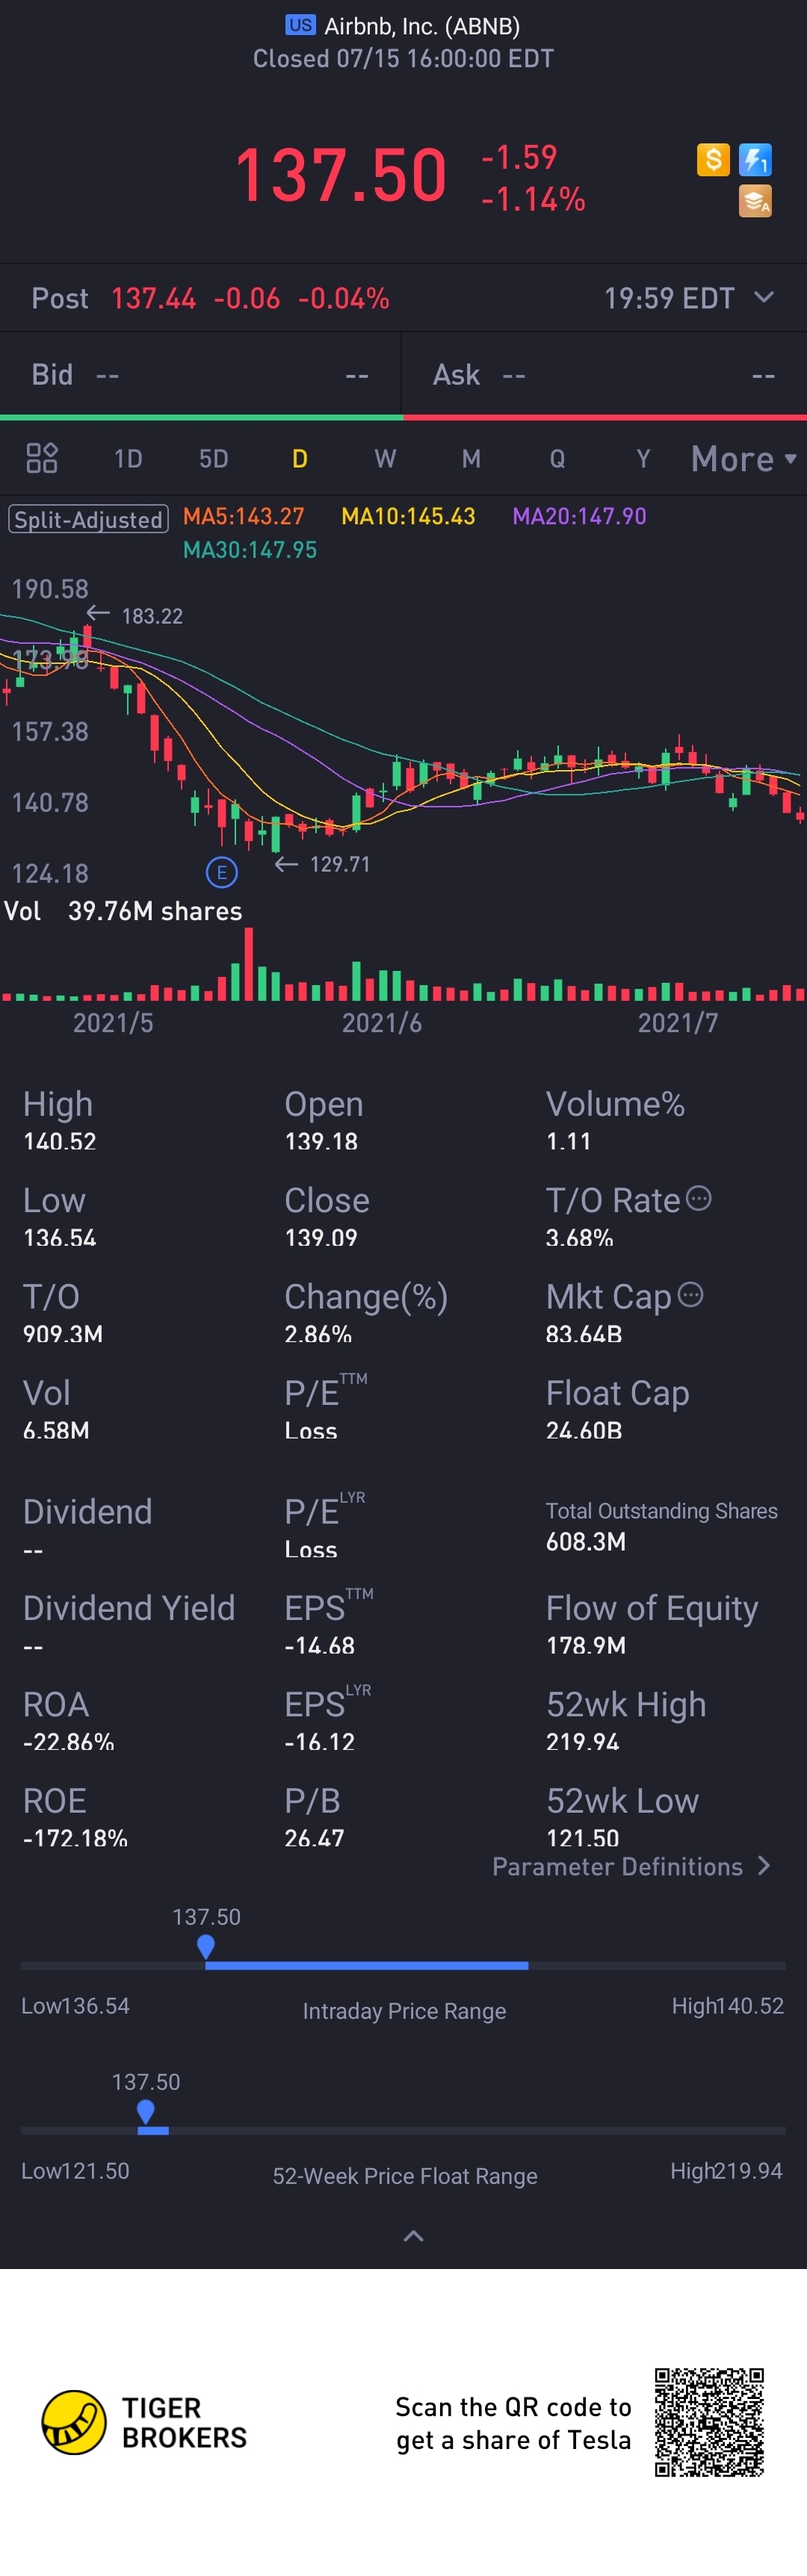Select the W weekly chart tab
The image size is (807, 2576).
(385, 459)
